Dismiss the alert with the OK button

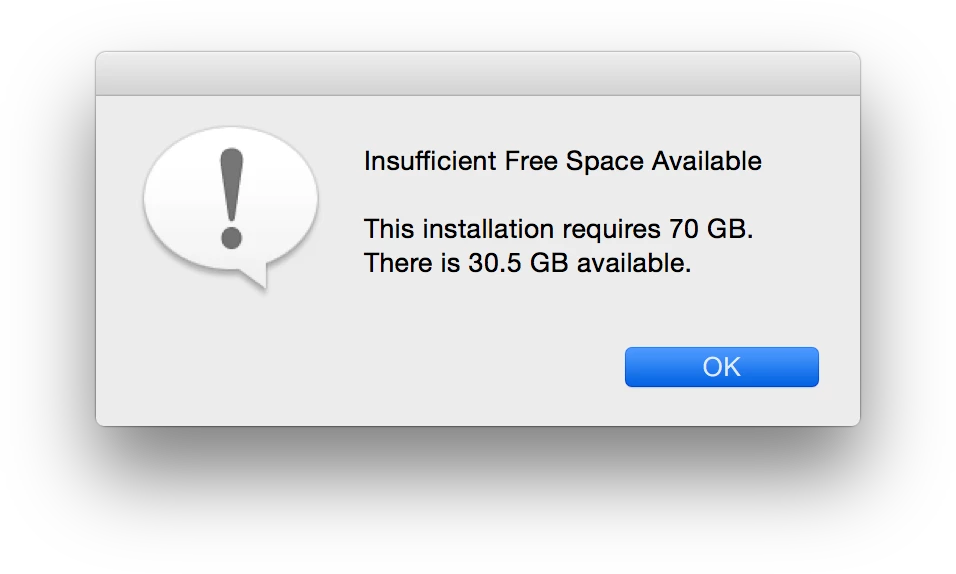pos(721,367)
